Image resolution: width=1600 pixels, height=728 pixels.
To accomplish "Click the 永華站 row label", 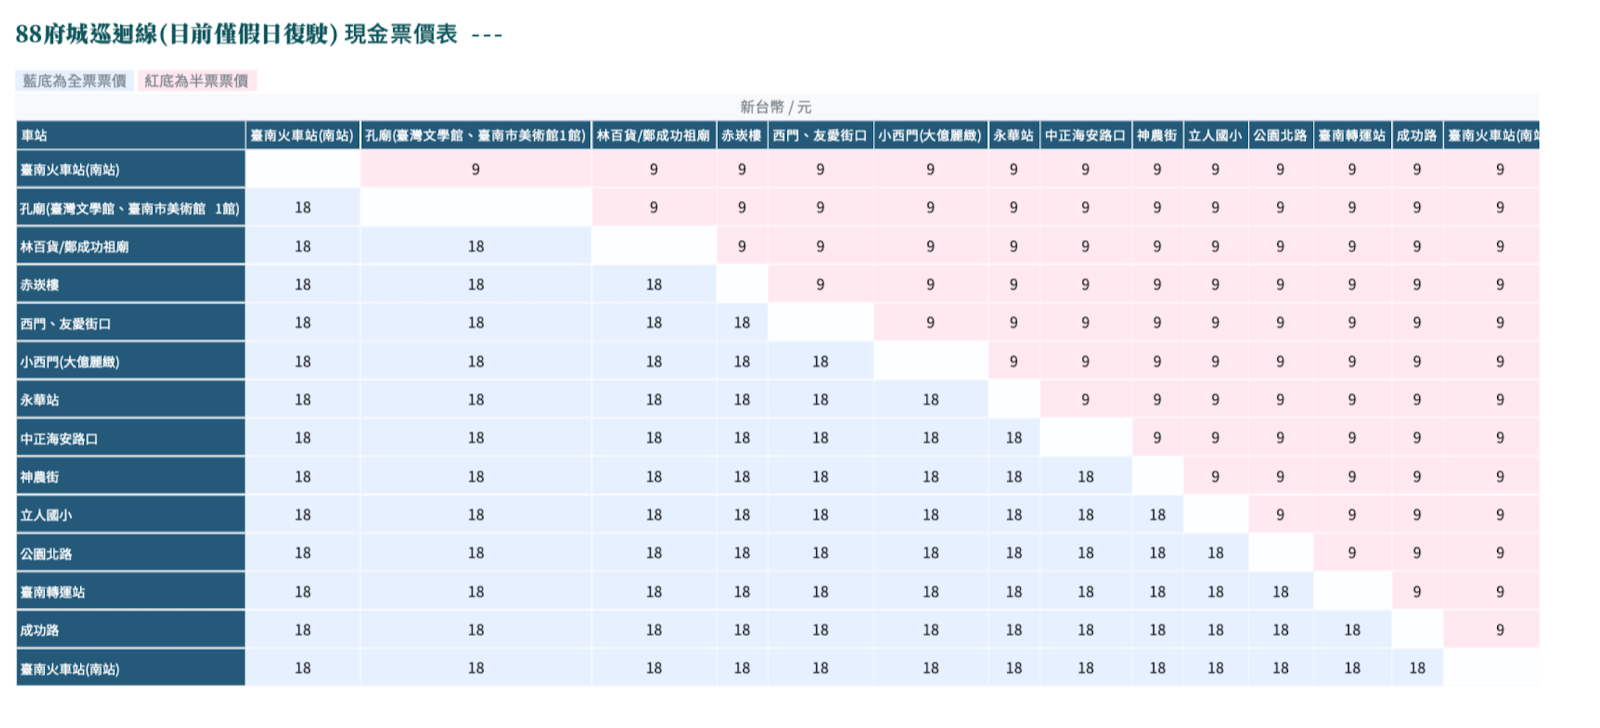I will pos(131,400).
